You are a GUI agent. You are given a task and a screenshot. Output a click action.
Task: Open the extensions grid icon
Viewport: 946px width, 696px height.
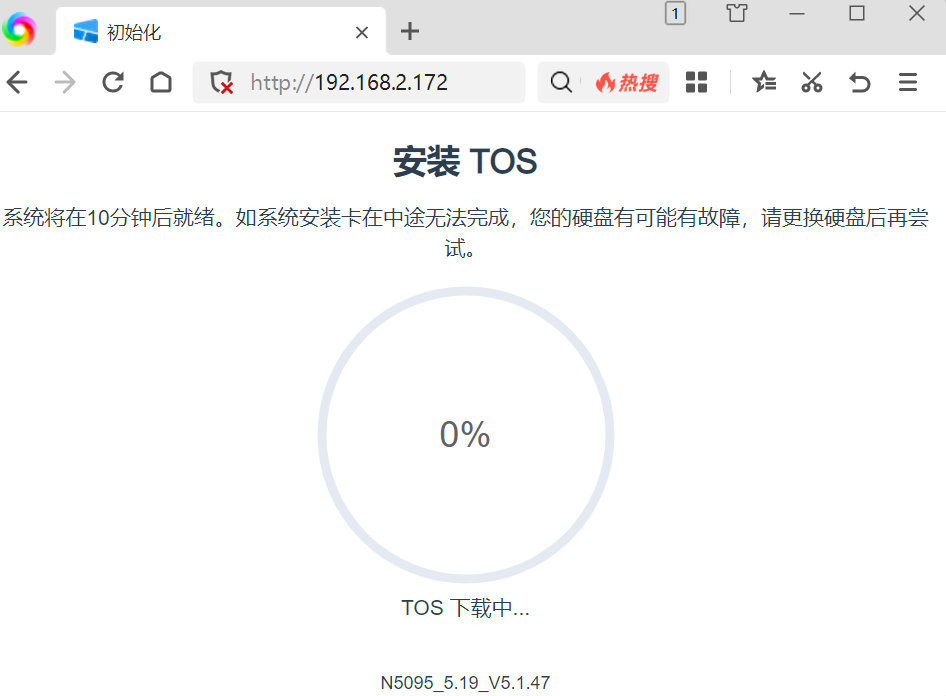click(697, 82)
